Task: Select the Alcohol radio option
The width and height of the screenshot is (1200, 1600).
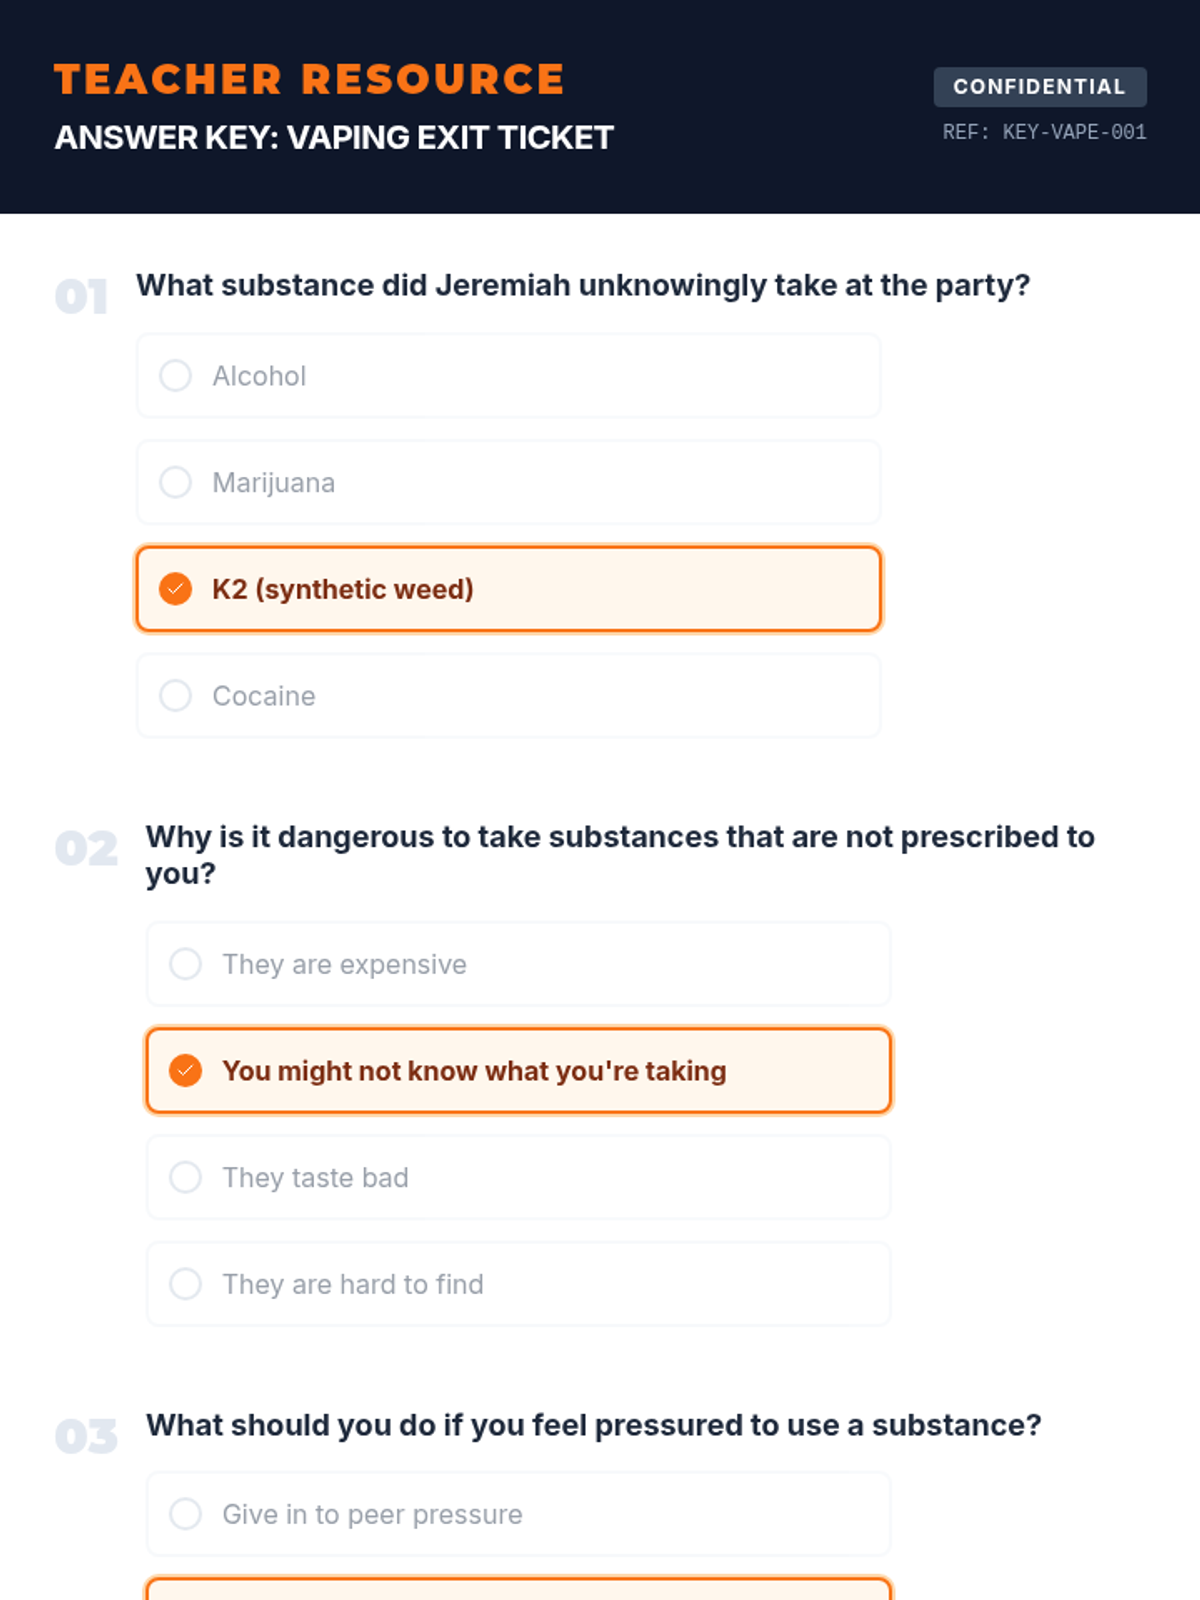Action: click(x=176, y=376)
